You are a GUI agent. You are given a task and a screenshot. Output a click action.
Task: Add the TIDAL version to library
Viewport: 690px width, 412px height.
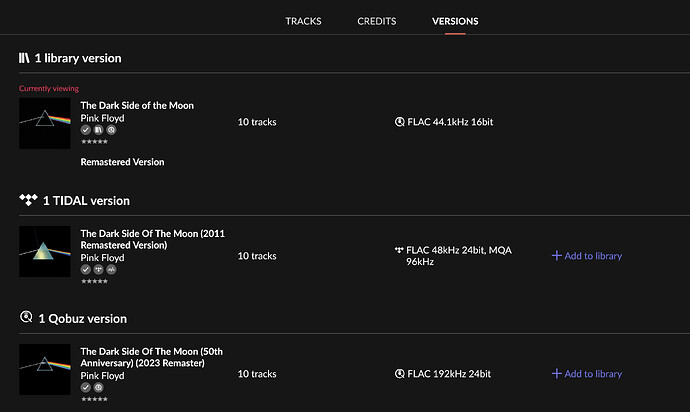click(x=587, y=256)
